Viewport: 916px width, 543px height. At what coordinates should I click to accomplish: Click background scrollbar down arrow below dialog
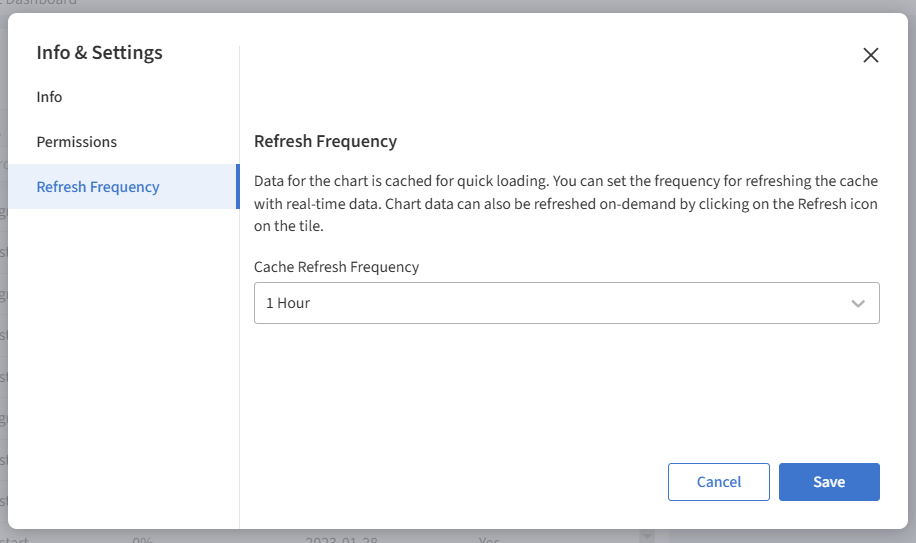pyautogui.click(x=646, y=537)
